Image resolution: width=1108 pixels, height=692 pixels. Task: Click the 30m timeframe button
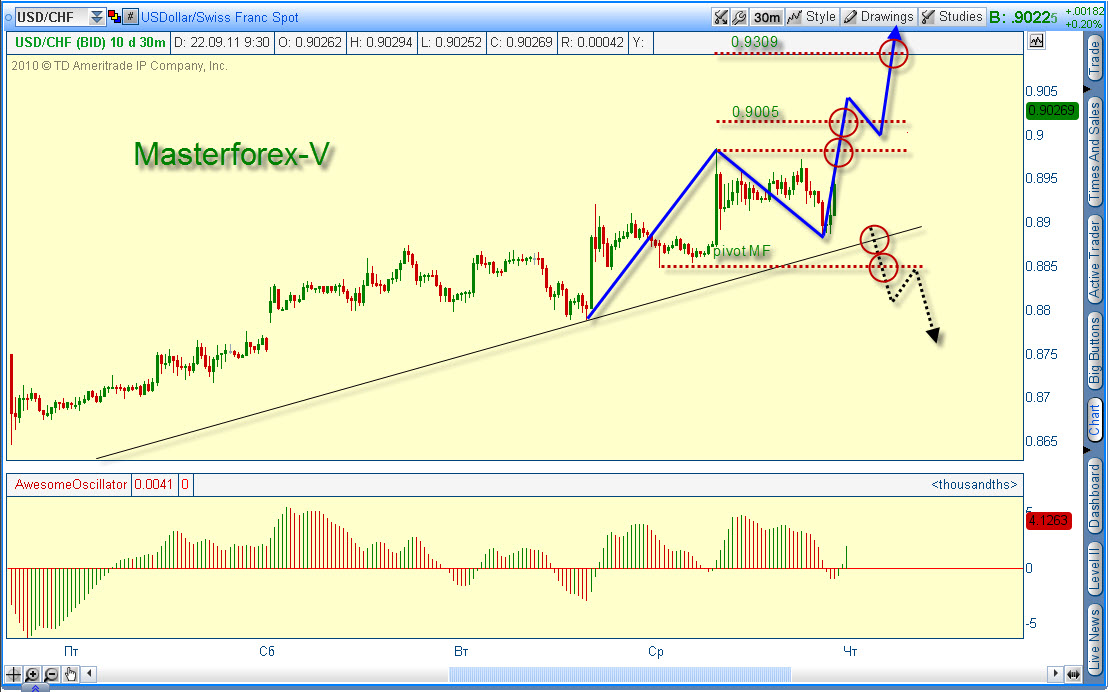767,17
